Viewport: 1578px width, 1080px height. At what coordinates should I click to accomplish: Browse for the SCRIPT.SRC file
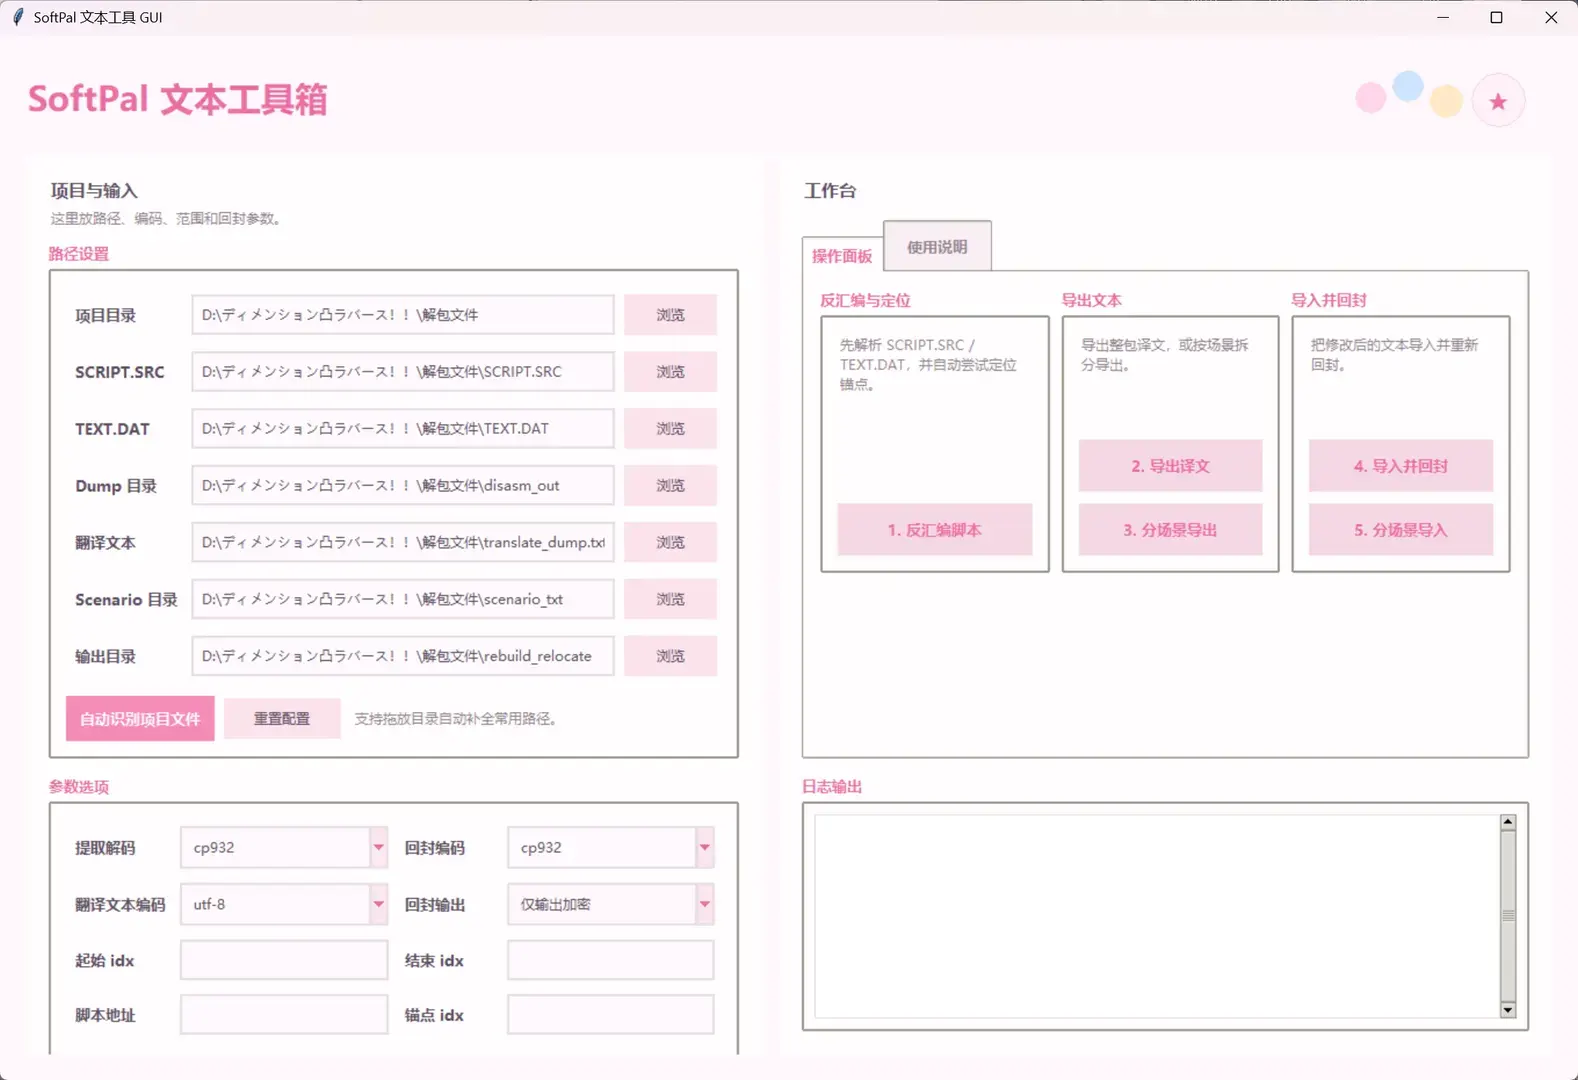pyautogui.click(x=670, y=372)
